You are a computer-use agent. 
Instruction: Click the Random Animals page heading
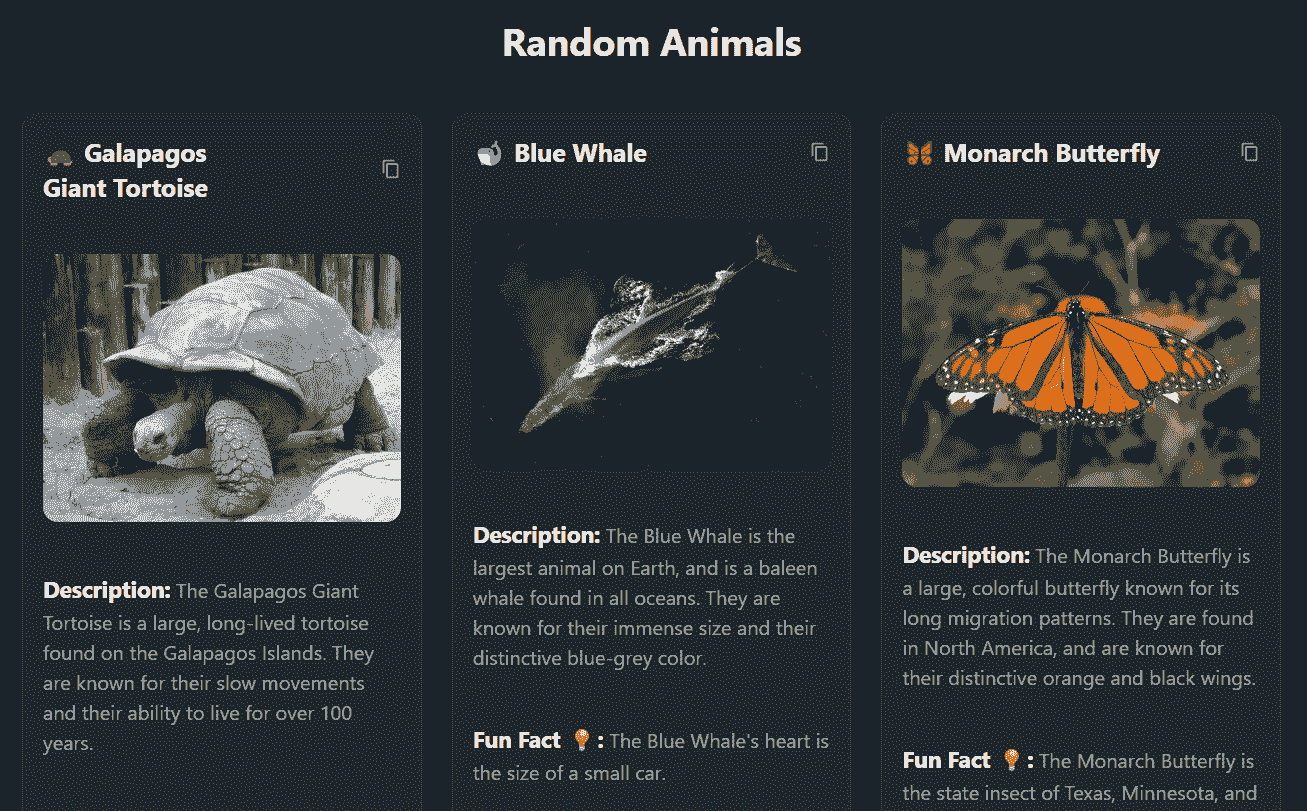(652, 42)
